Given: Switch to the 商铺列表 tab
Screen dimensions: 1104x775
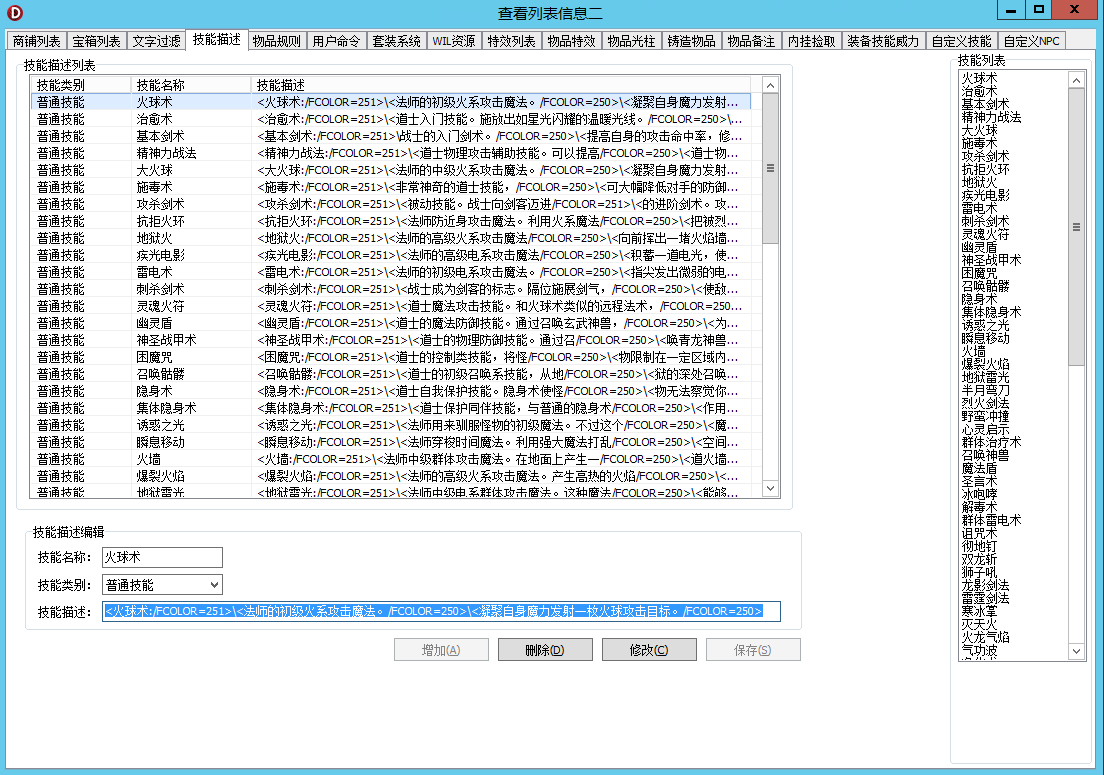Looking at the screenshot, I should click(x=37, y=41).
